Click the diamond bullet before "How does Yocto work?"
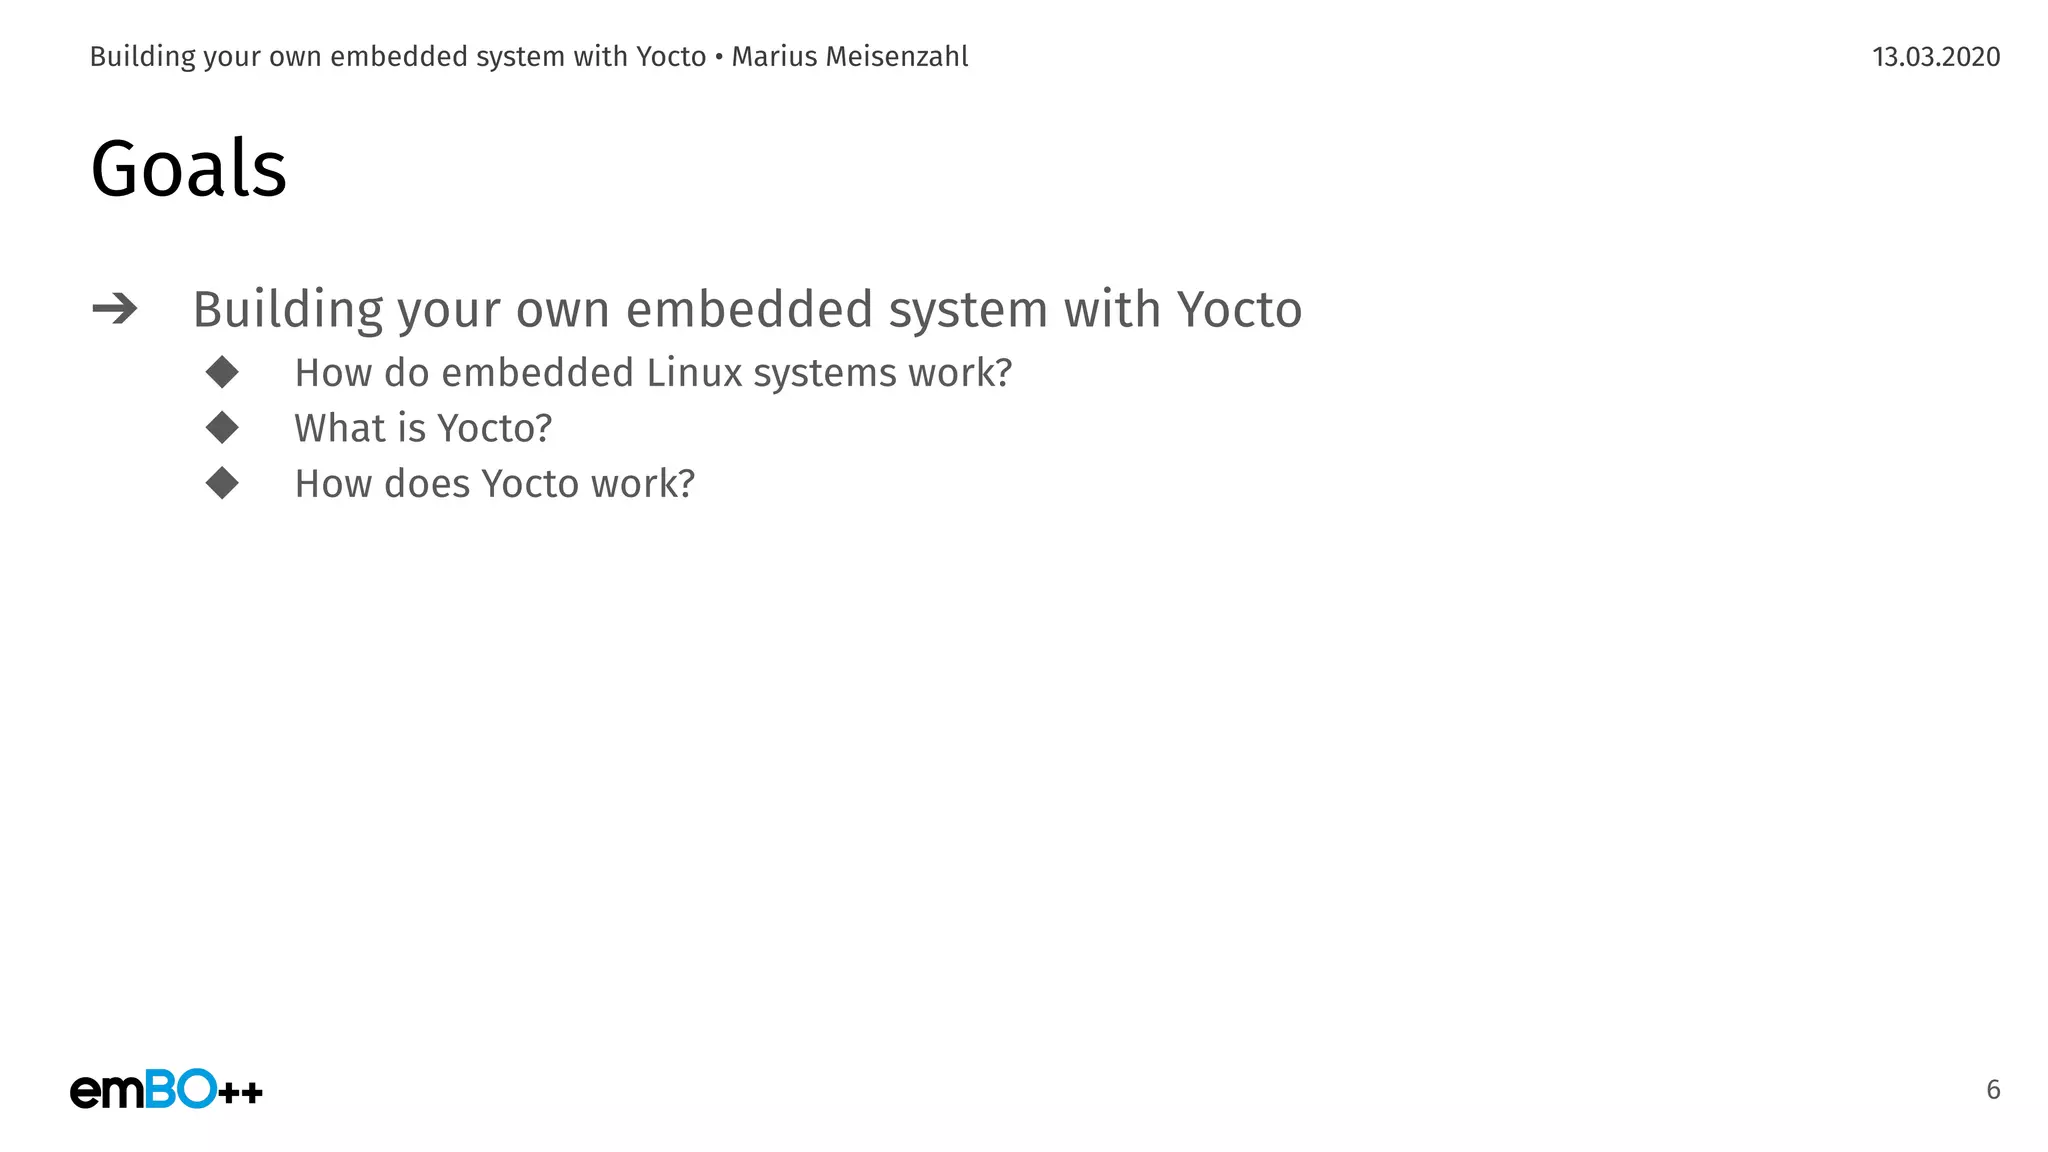 (x=222, y=484)
